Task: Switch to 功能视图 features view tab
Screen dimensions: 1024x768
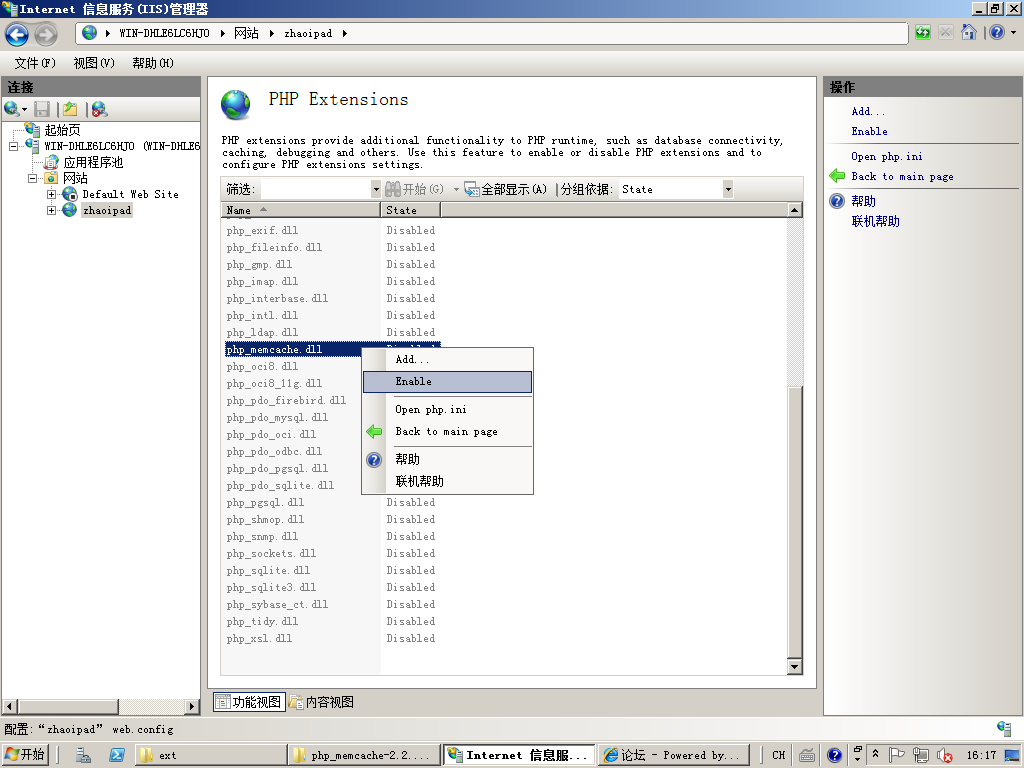Action: tap(249, 702)
